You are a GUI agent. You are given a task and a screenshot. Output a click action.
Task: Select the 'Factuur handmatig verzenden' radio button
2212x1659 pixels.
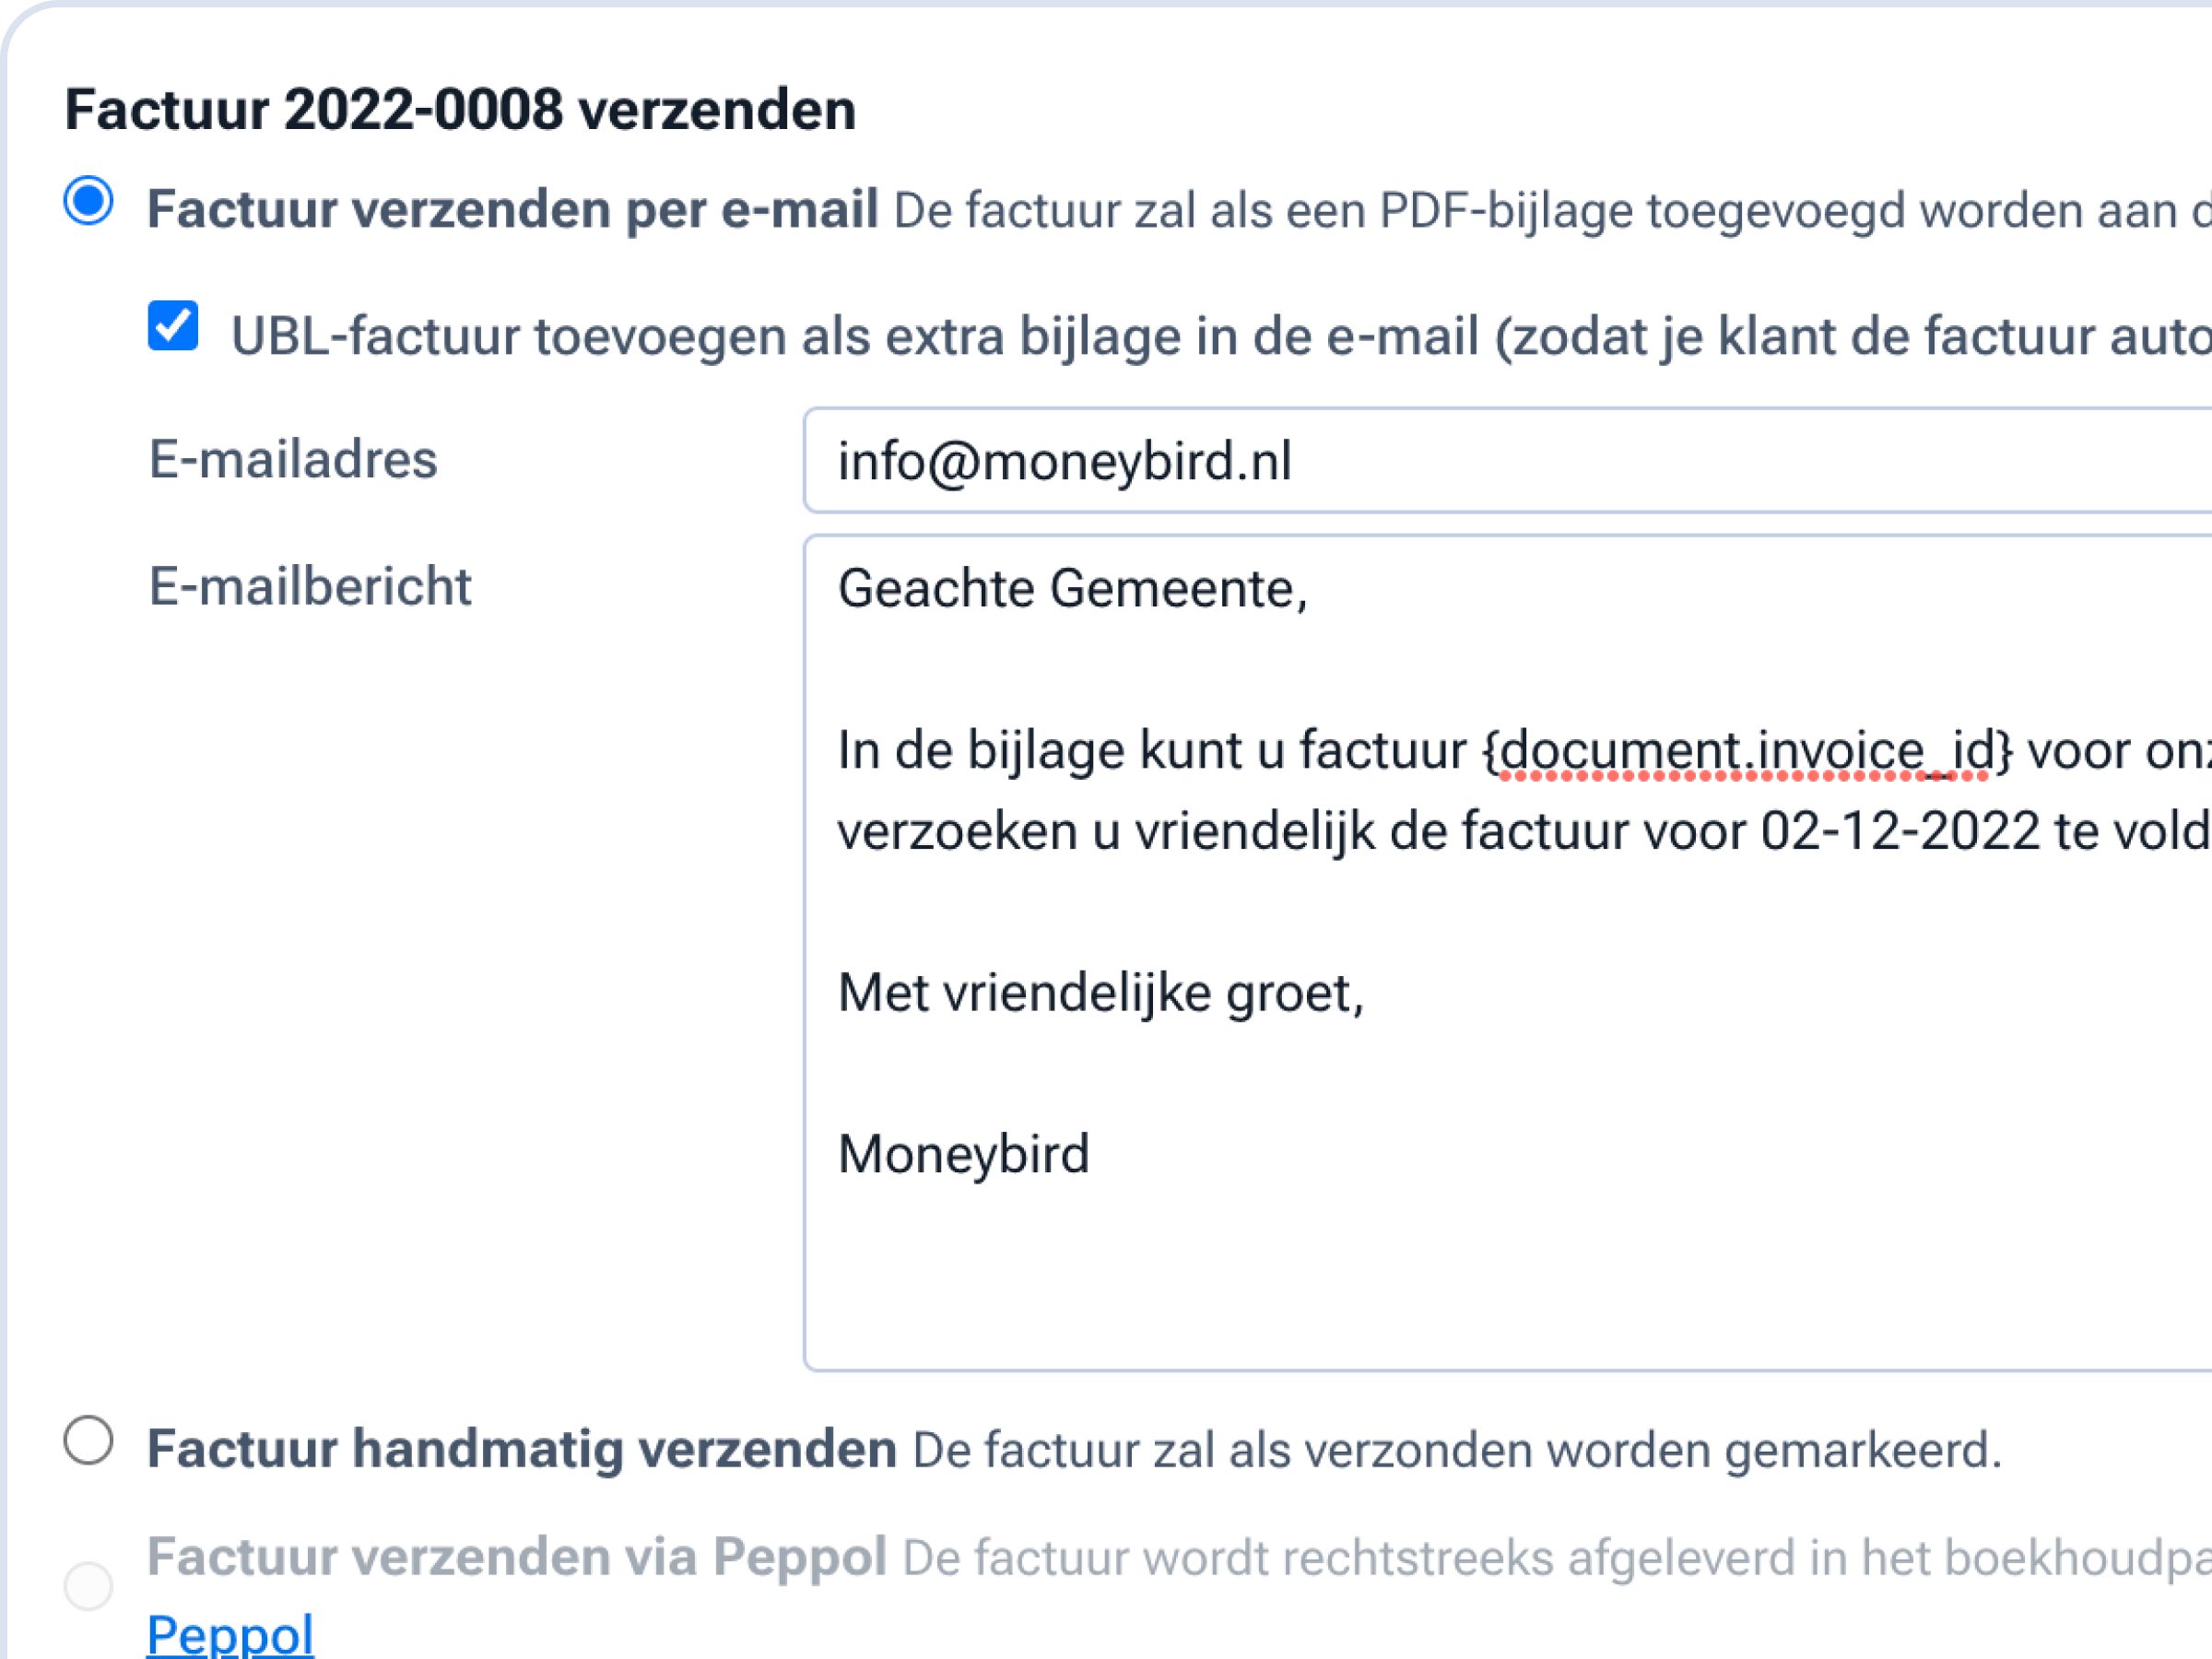[89, 1441]
